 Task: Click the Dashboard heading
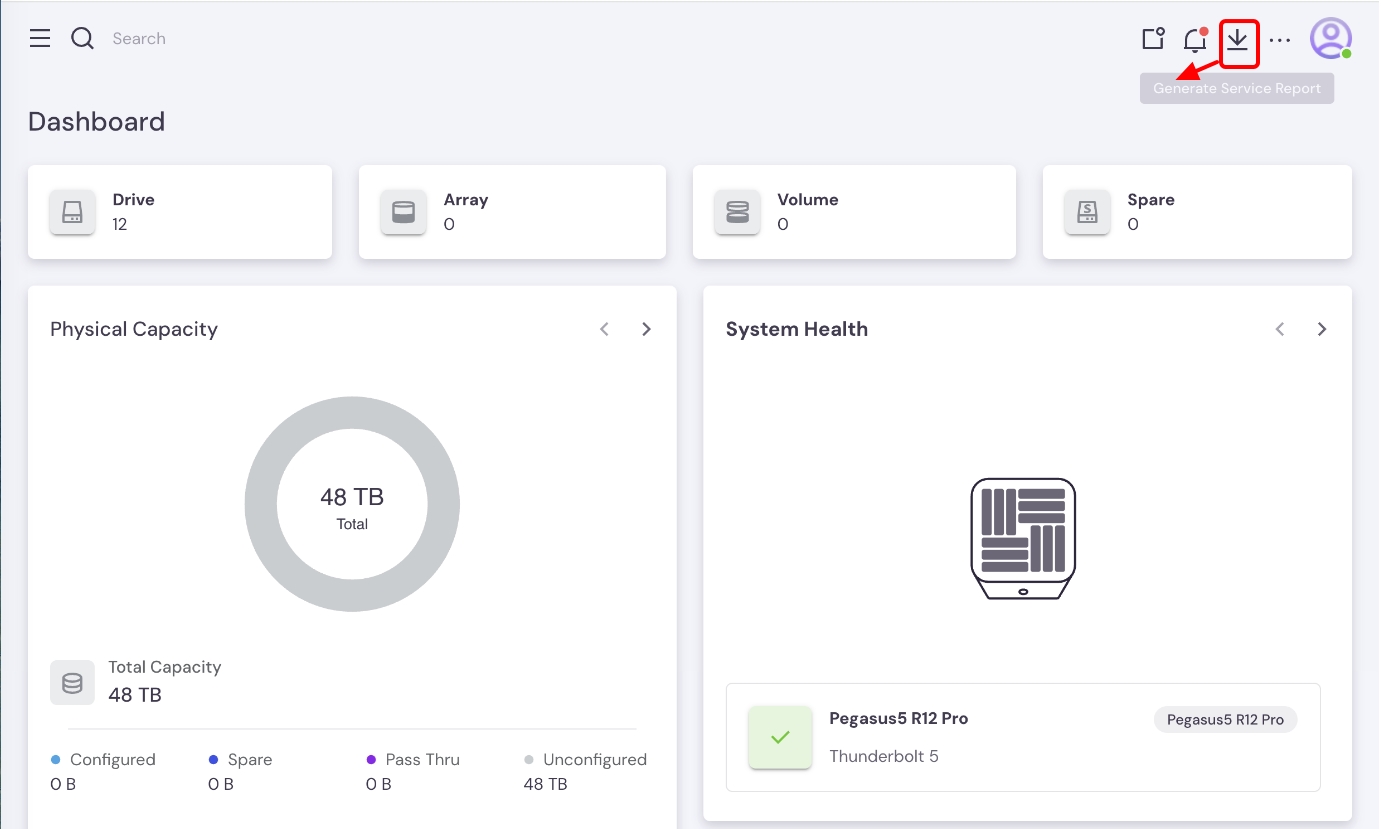97,122
